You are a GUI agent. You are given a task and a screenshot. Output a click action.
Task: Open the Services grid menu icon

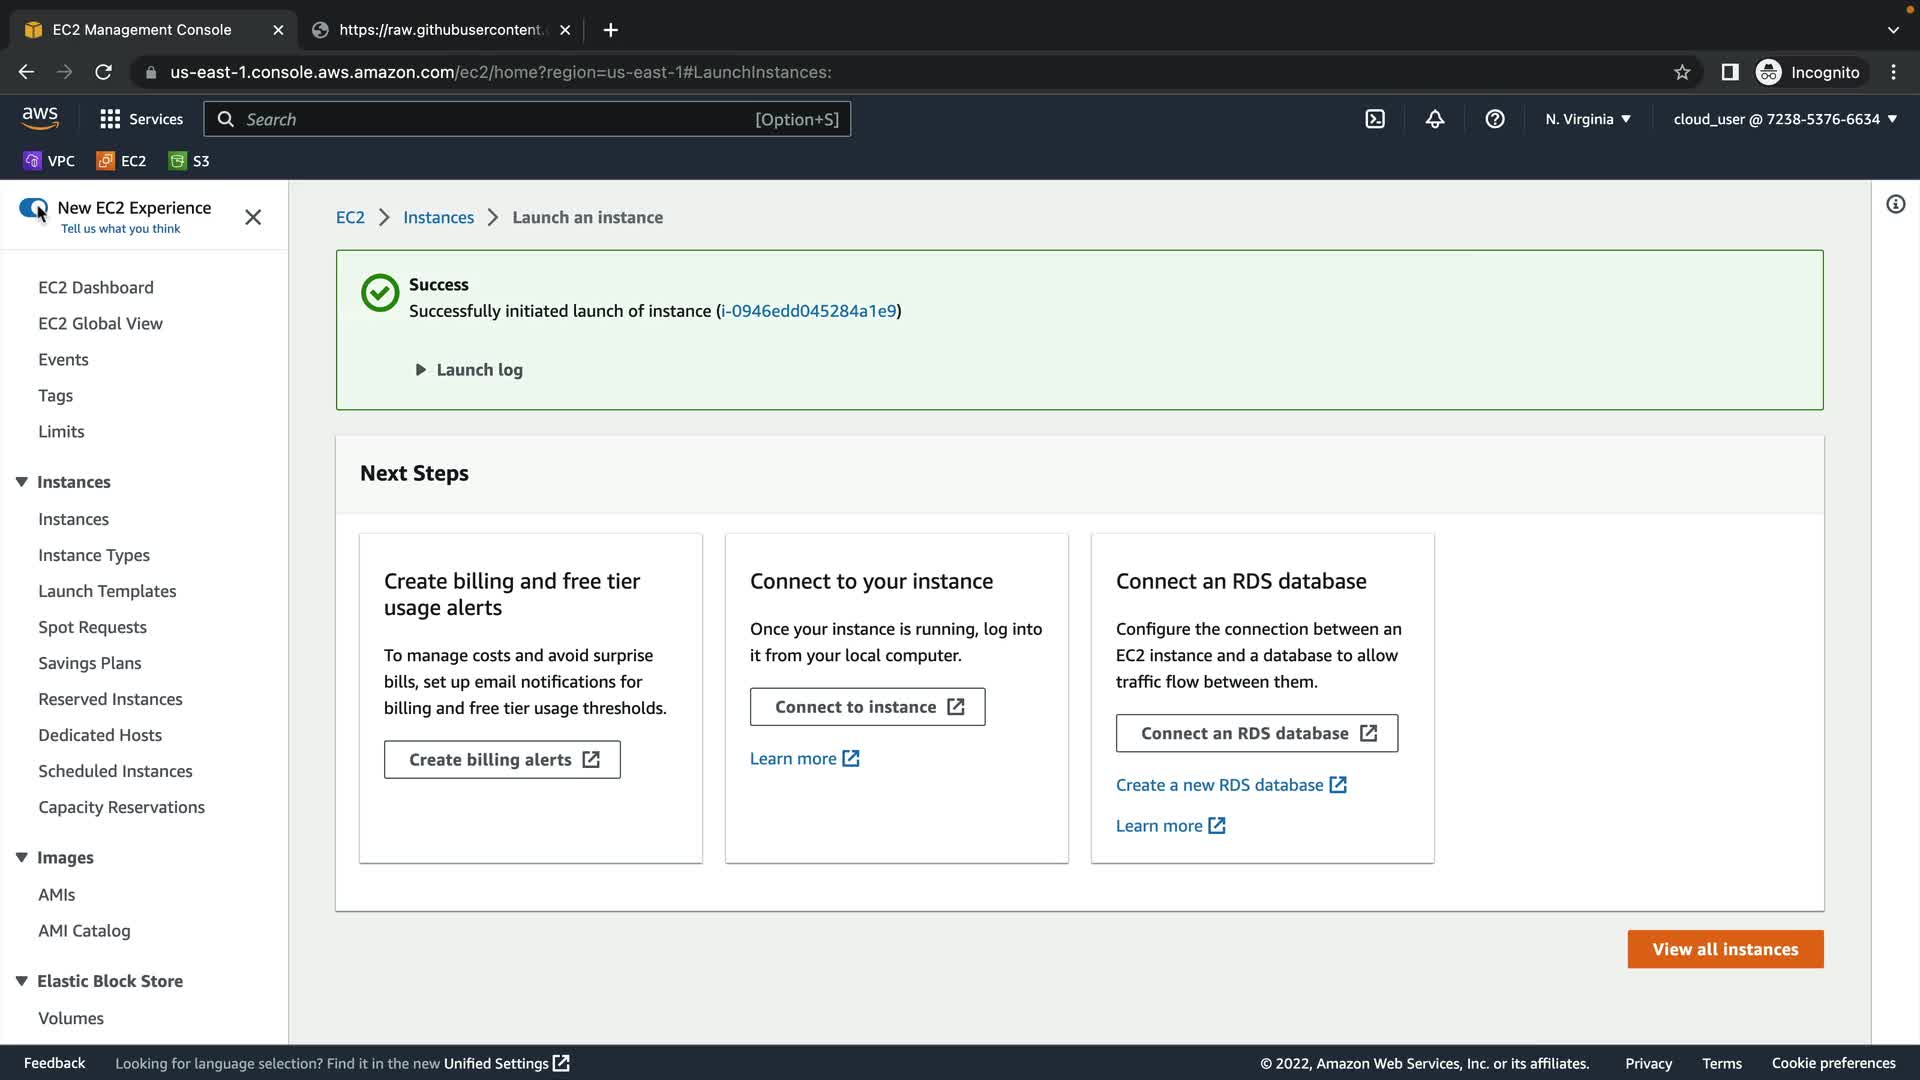[110, 119]
